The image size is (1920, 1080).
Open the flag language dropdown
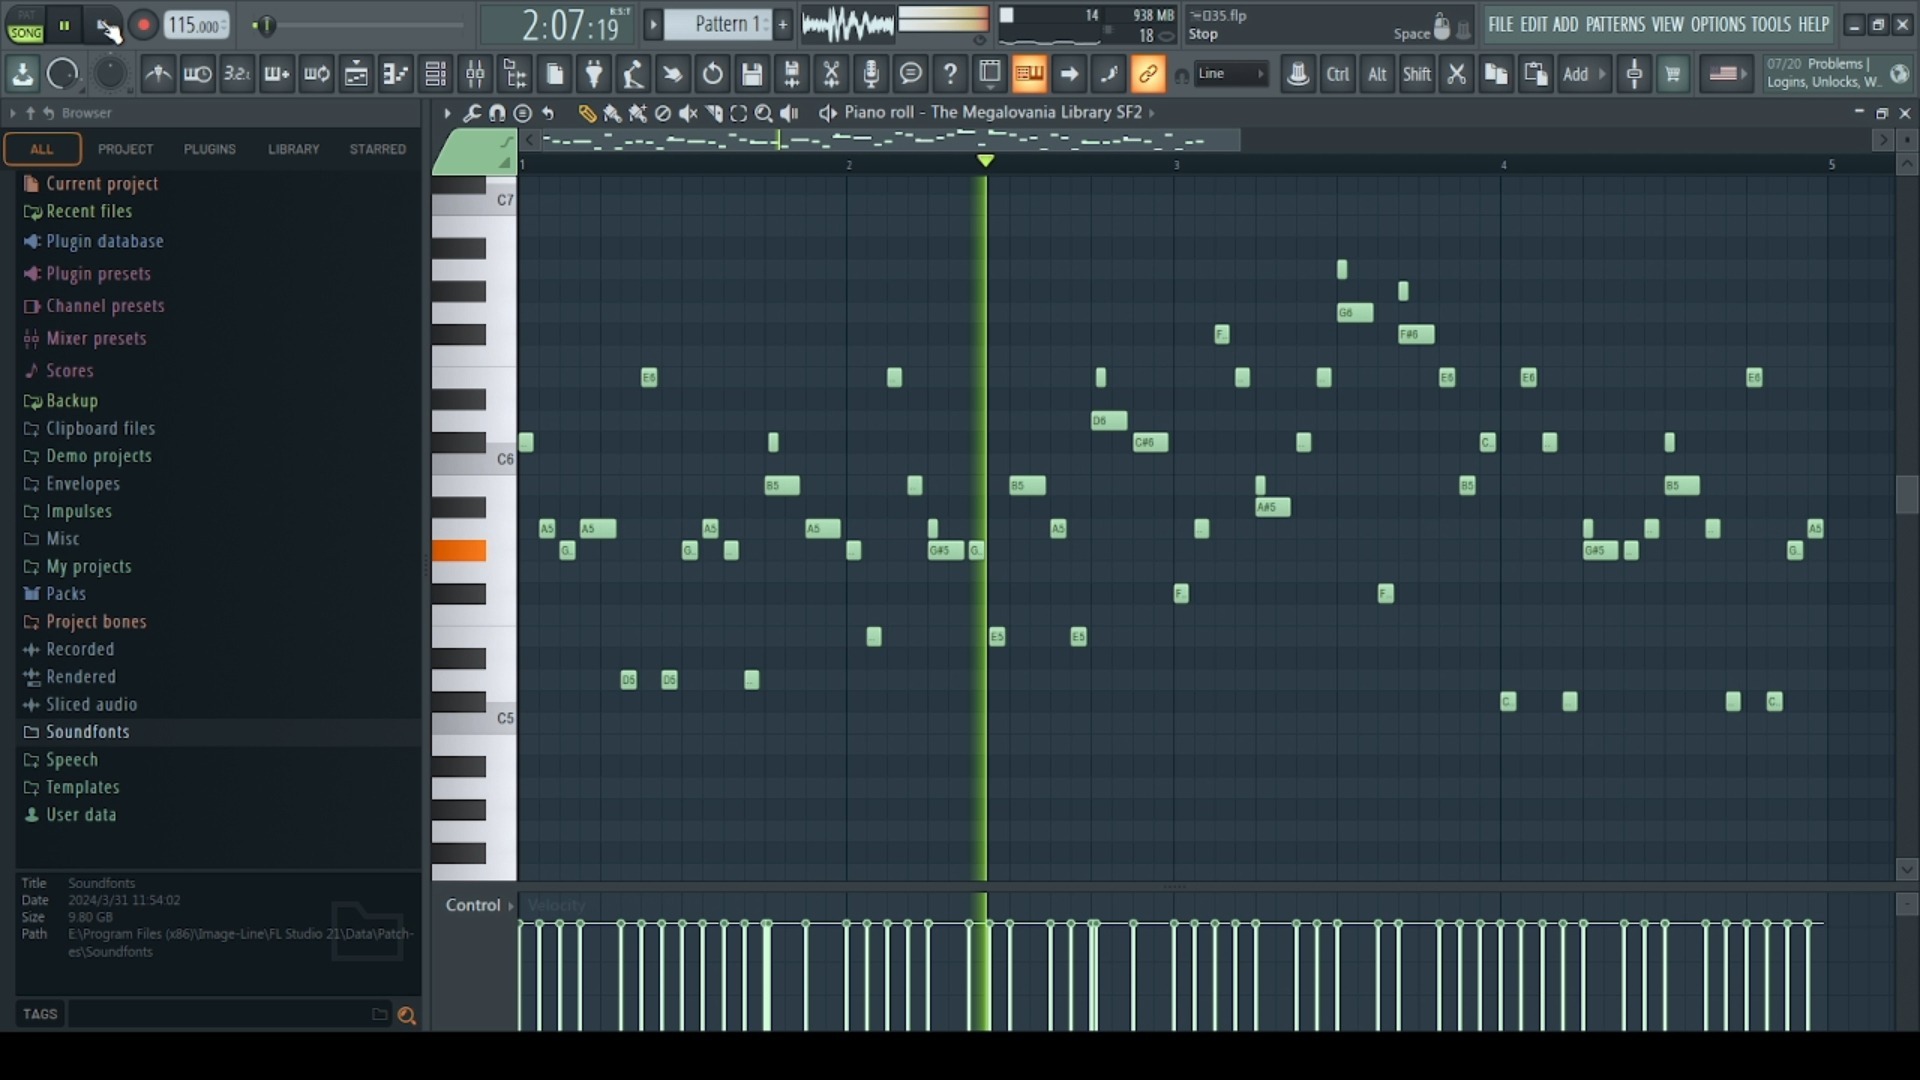[1727, 74]
